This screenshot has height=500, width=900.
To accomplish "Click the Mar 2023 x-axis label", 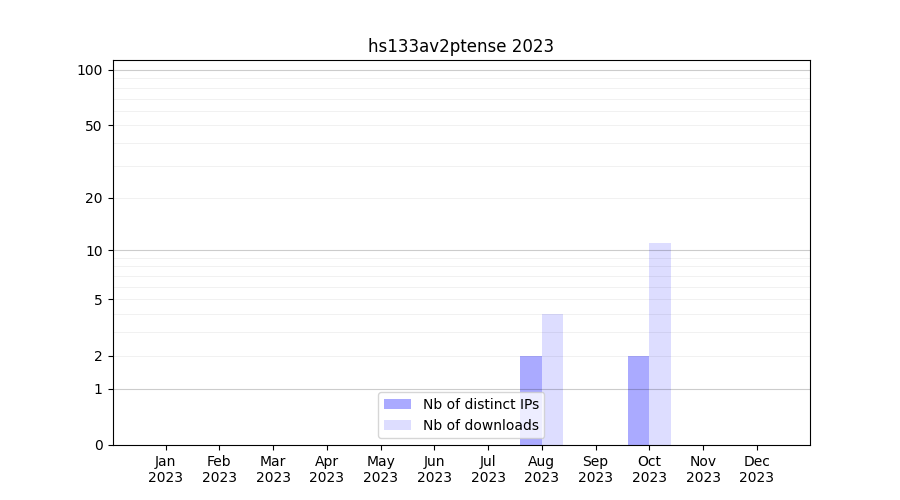I will coord(273,469).
